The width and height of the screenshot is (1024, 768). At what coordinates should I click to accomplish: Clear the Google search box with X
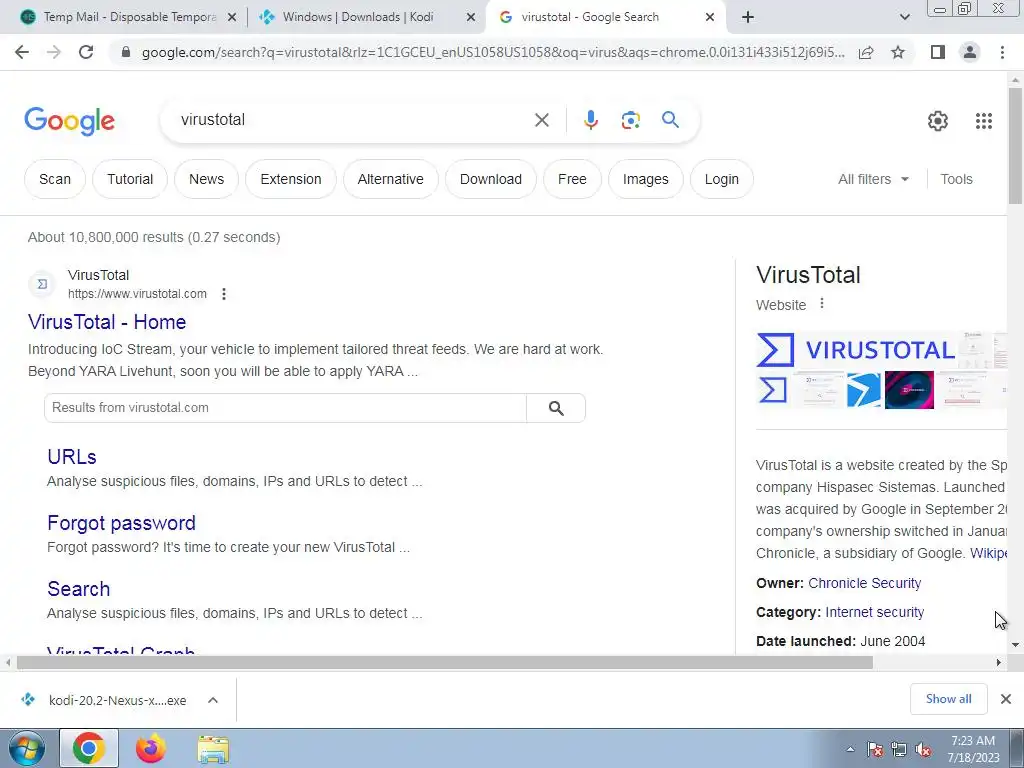click(541, 120)
